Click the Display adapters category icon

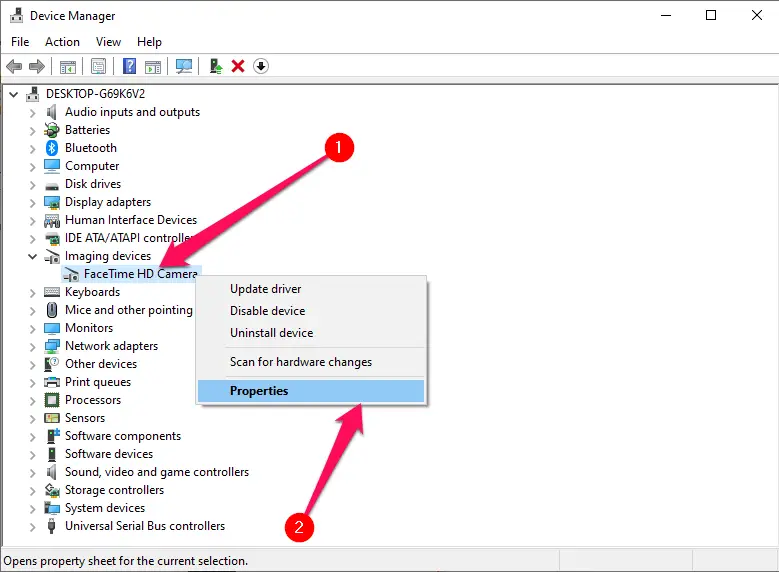(x=52, y=202)
